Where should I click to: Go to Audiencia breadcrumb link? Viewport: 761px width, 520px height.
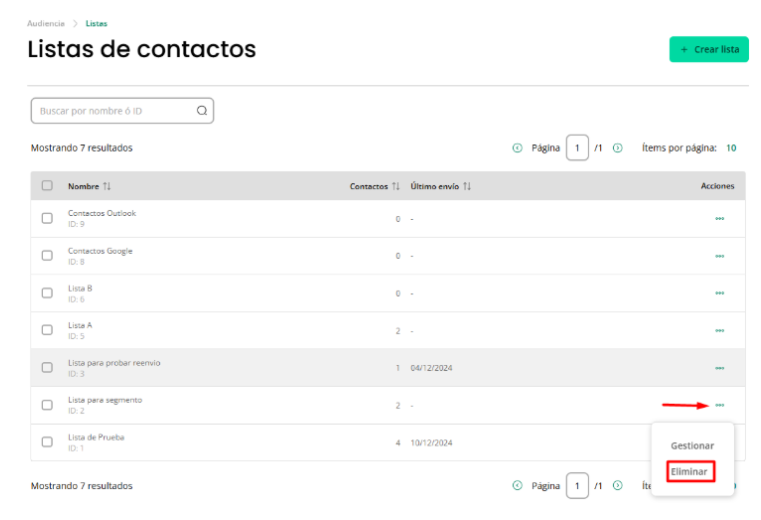(46, 23)
